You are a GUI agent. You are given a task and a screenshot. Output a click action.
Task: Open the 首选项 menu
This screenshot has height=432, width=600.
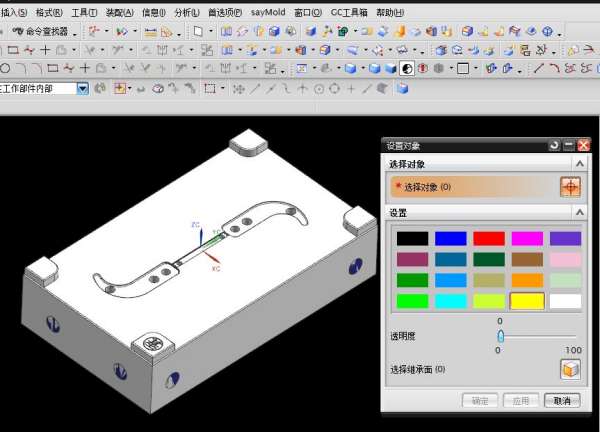point(224,12)
